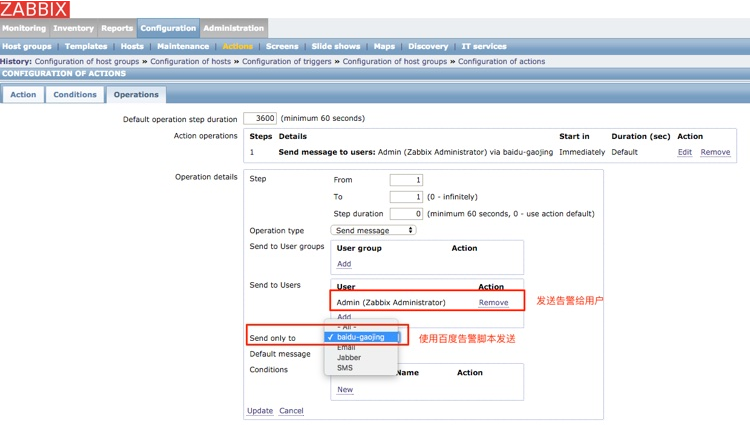Open the Configuration menu
This screenshot has height=444, width=750.
(168, 28)
